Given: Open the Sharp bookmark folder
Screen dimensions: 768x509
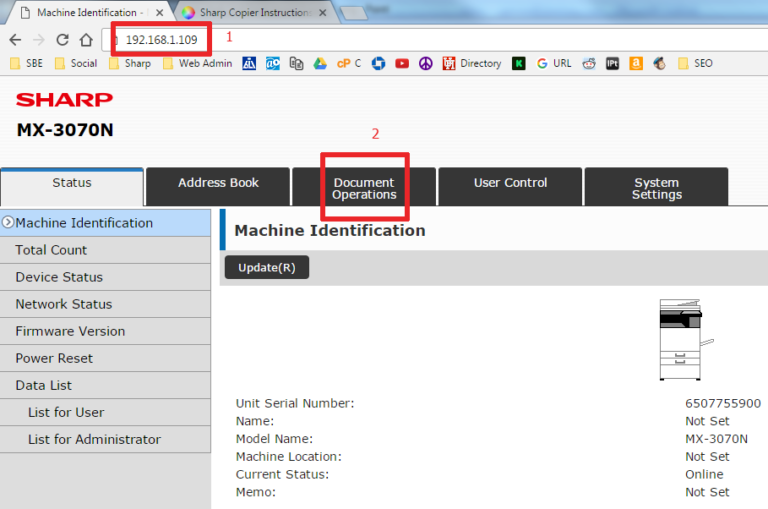Looking at the screenshot, I should pos(130,63).
